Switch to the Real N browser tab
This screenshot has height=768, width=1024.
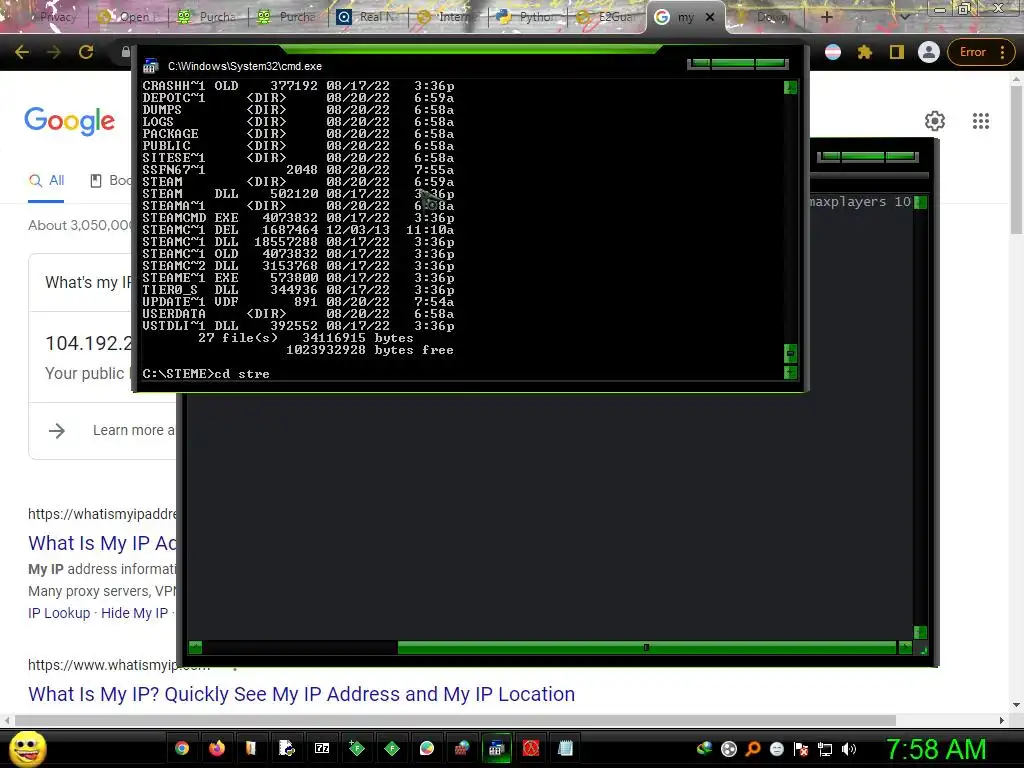[368, 17]
